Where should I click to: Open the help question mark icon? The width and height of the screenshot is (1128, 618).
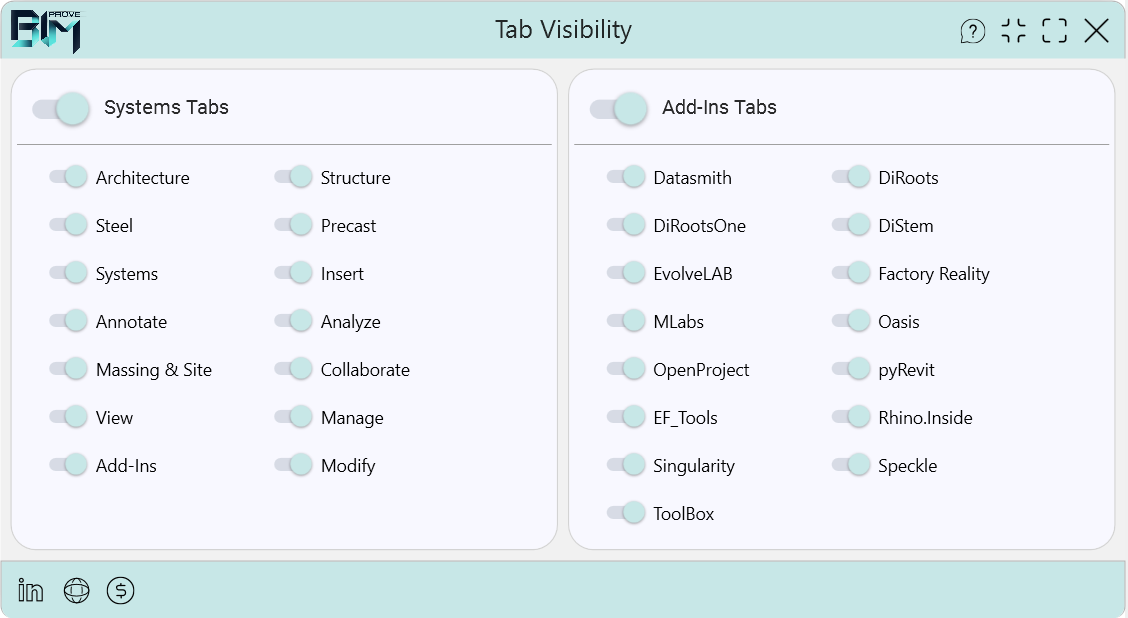972,31
